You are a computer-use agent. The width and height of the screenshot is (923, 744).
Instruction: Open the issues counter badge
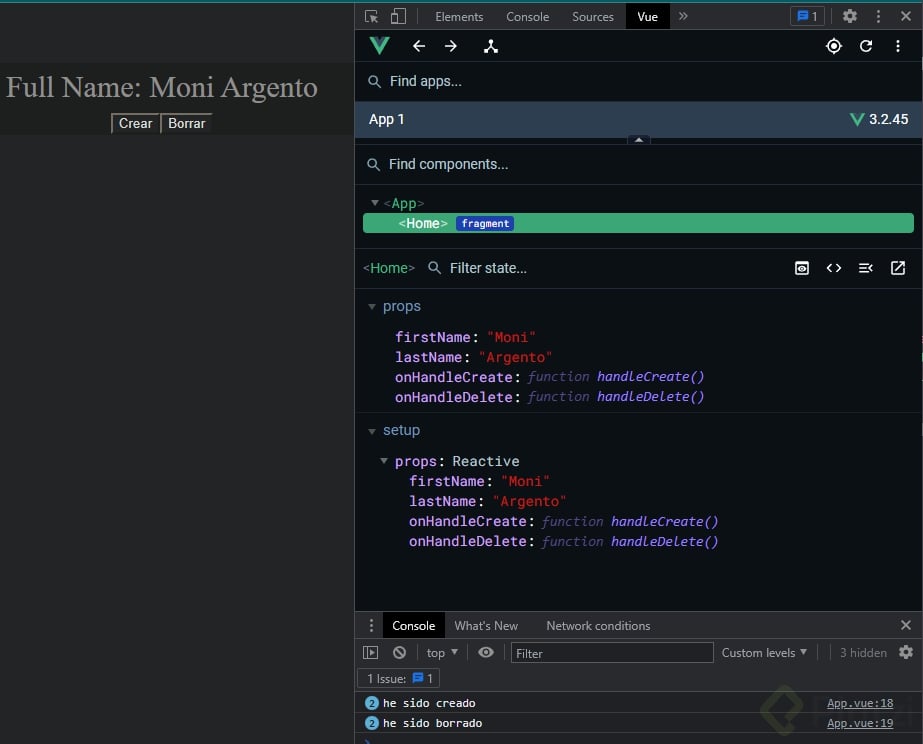(807, 16)
